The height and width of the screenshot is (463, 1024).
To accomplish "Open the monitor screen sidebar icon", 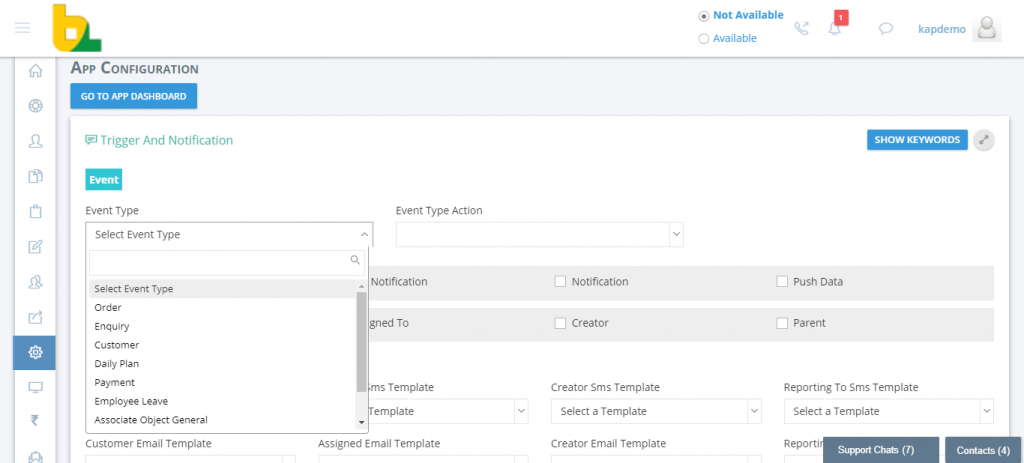I will (x=35, y=387).
